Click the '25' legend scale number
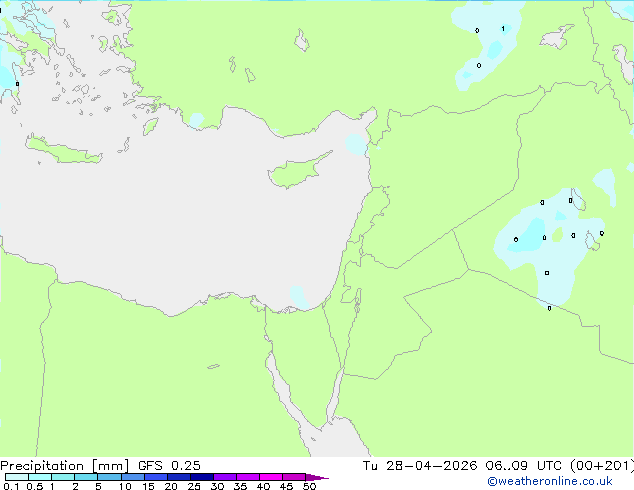 tap(194, 486)
